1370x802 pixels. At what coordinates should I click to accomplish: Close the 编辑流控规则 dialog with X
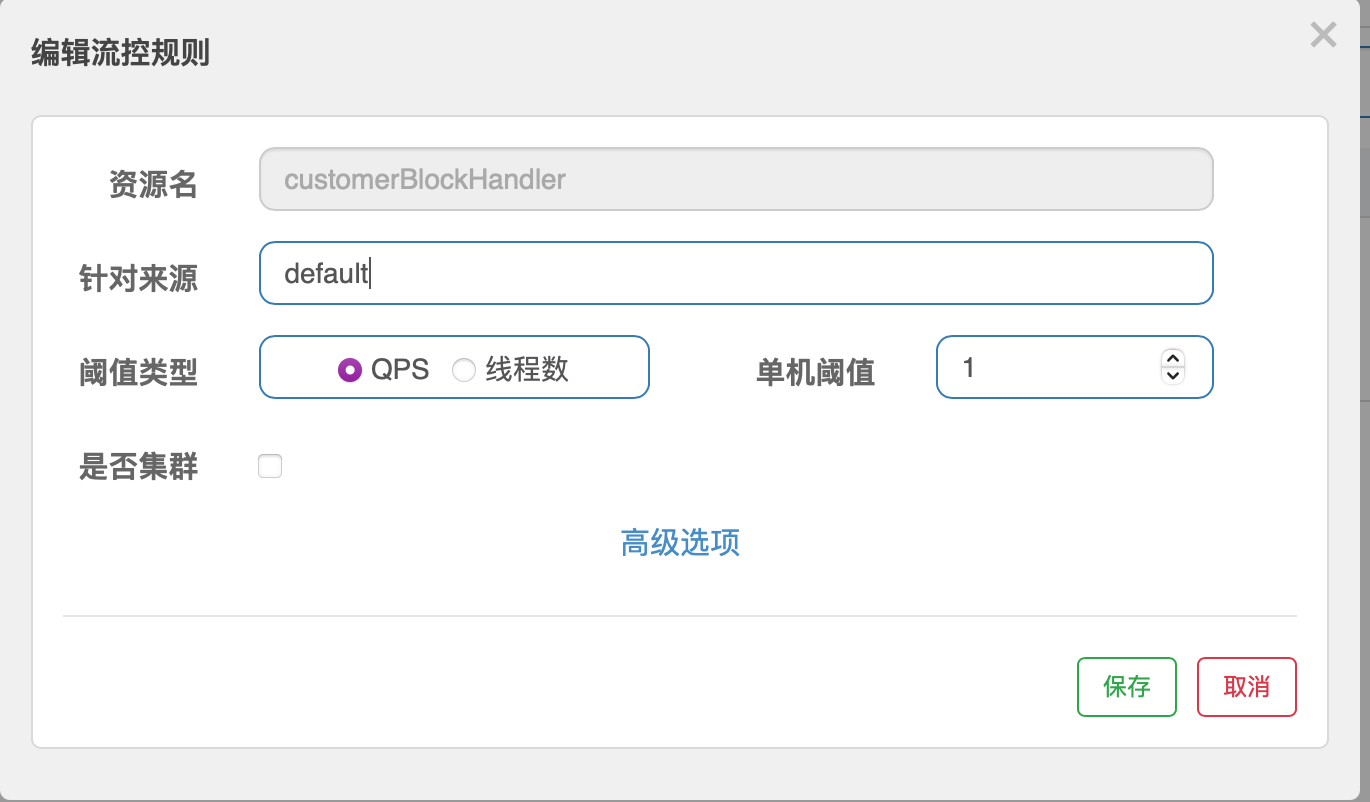click(1323, 36)
